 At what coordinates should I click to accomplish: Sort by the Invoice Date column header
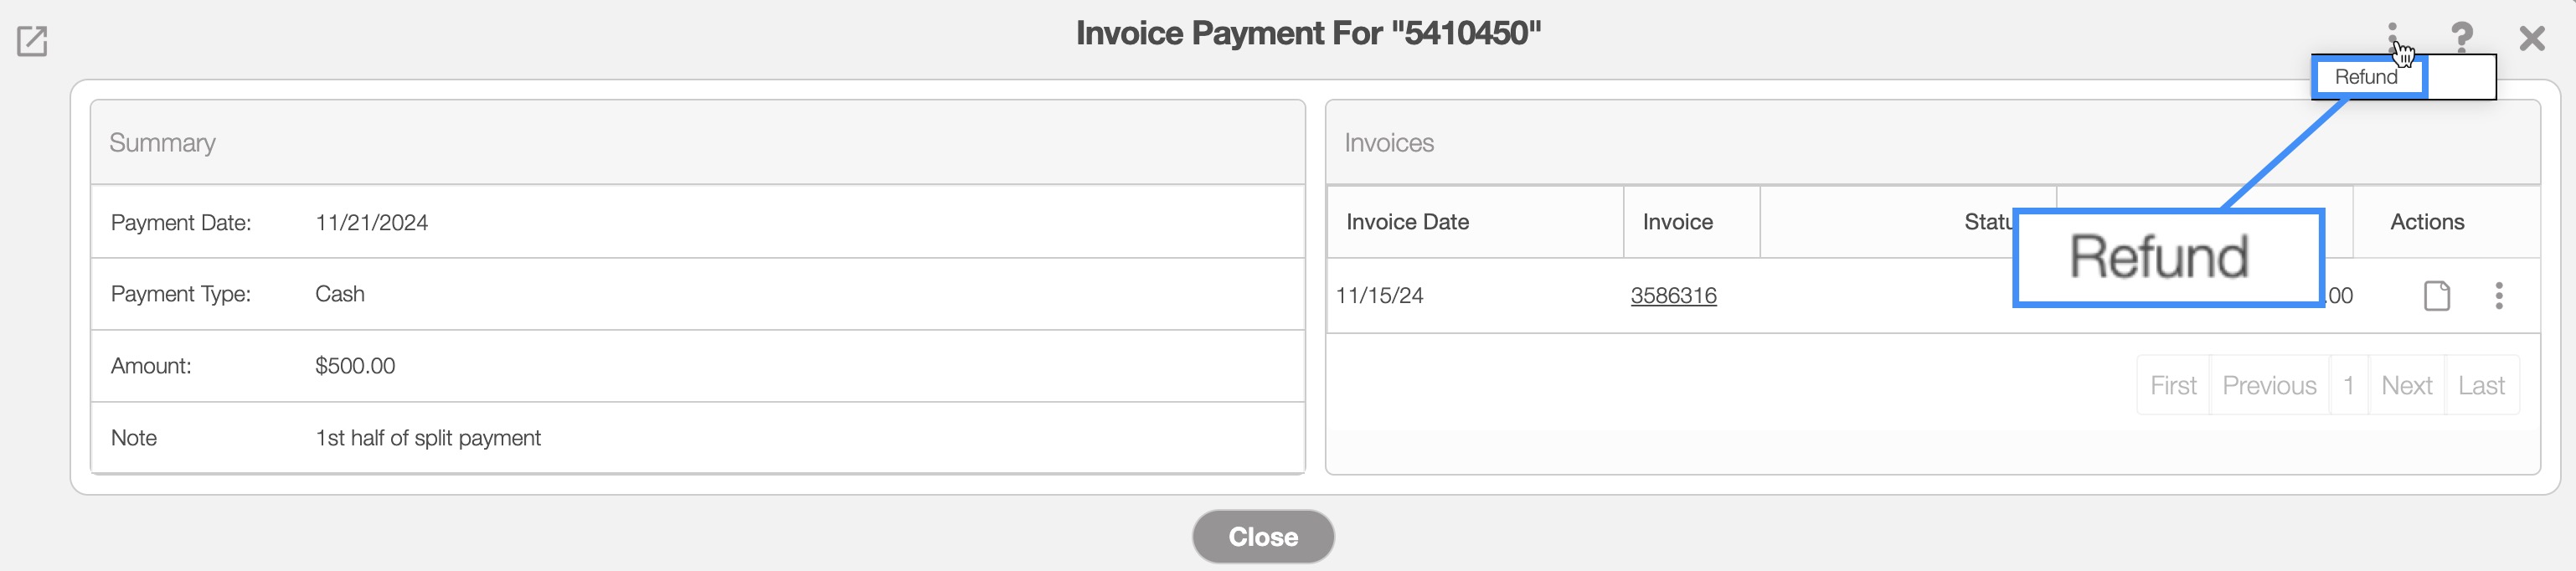pos(1407,222)
